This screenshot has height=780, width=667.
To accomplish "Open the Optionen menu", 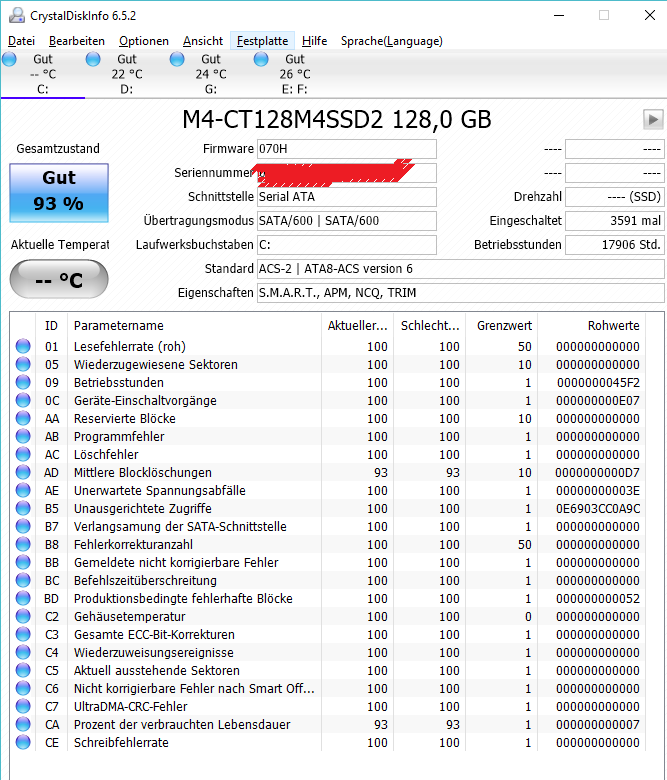I will pos(144,41).
